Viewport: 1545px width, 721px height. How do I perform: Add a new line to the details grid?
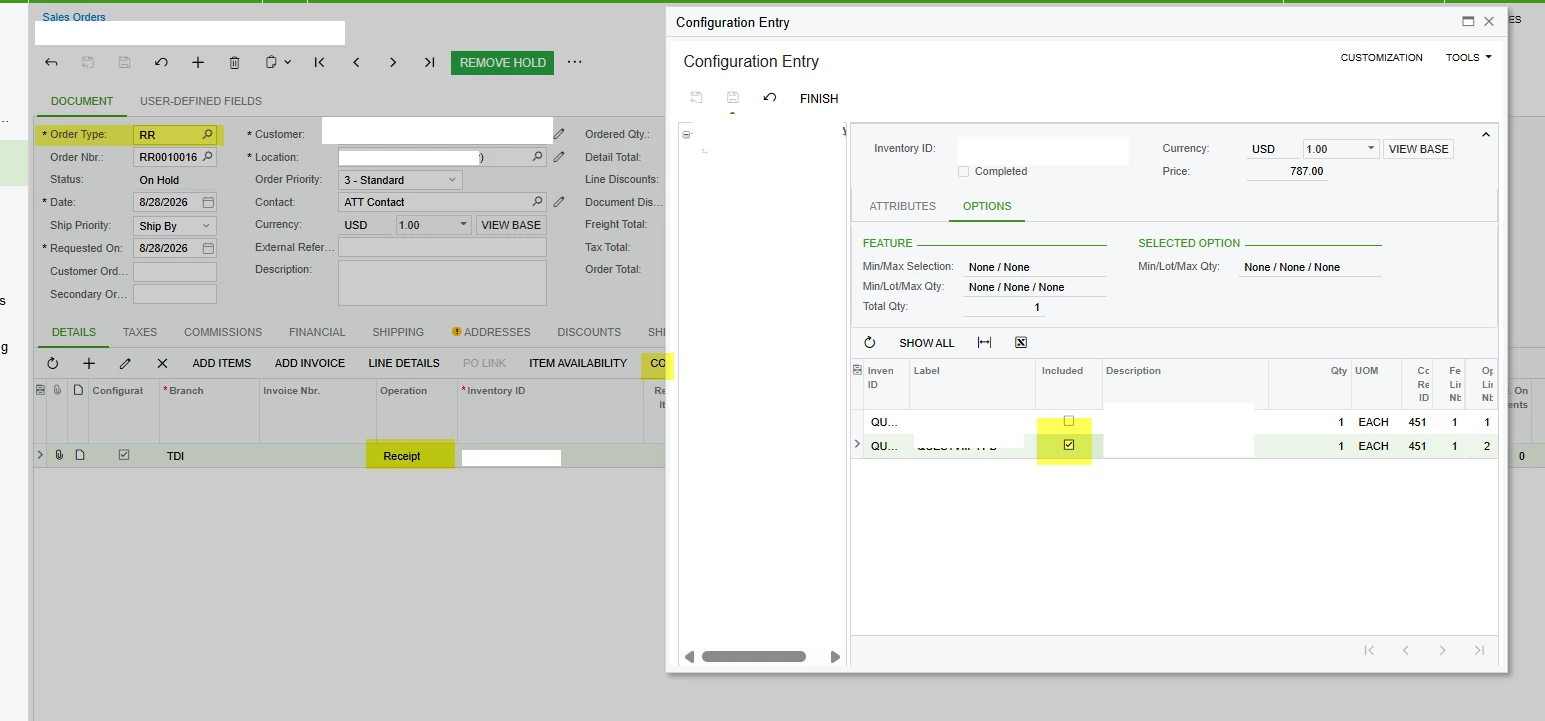(x=89, y=363)
